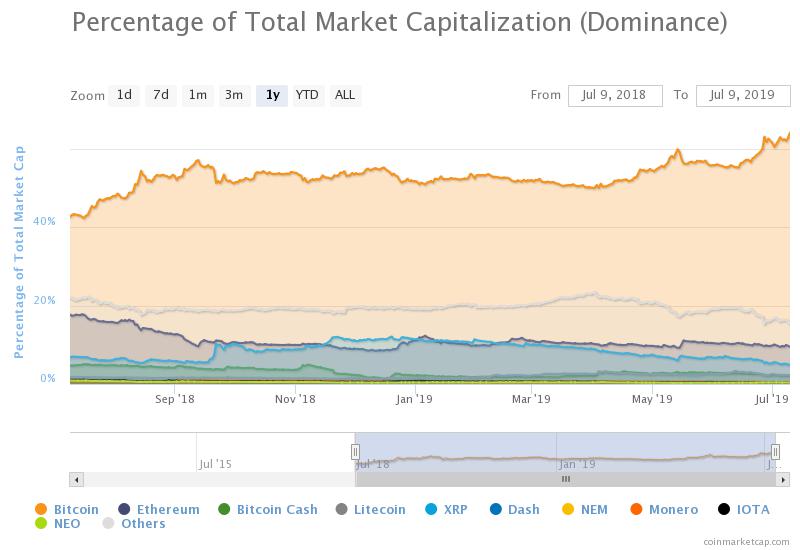Click the Monero orange legend dot
The width and height of the screenshot is (800, 550).
[x=636, y=509]
